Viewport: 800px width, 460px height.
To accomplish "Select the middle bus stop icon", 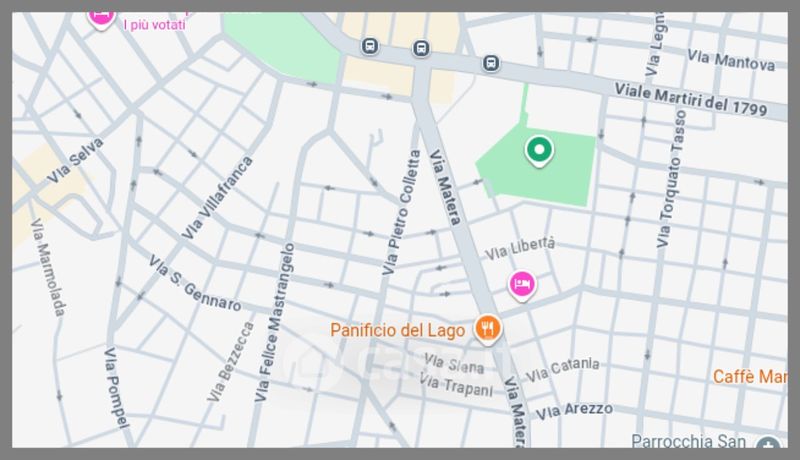I will (421, 49).
